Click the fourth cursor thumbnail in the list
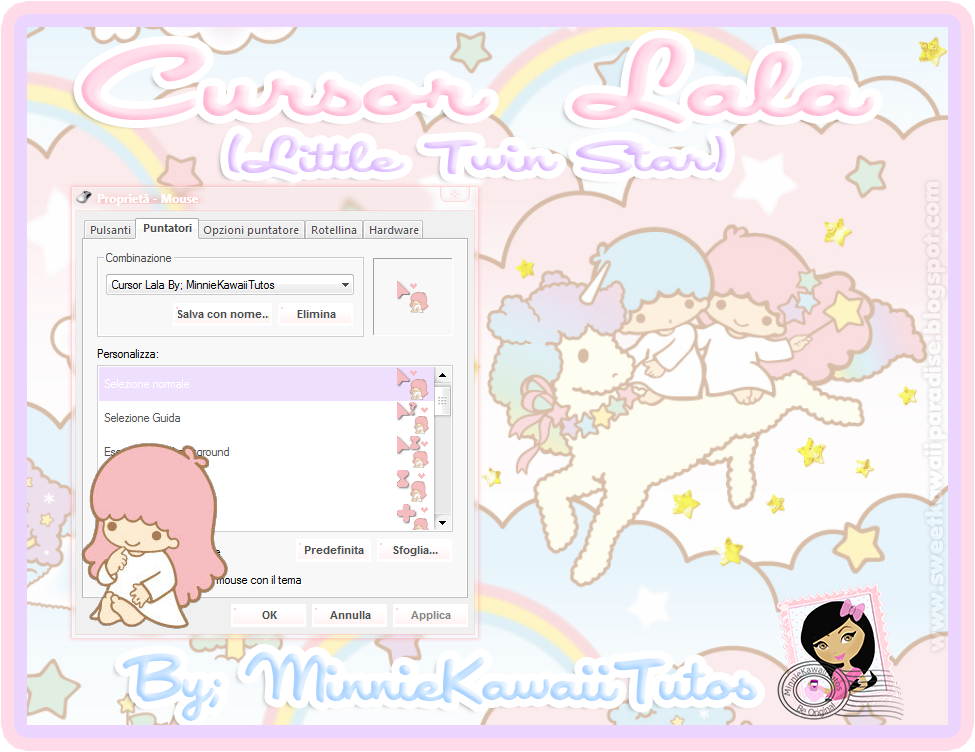Screen dimensions: 975x752 413,481
